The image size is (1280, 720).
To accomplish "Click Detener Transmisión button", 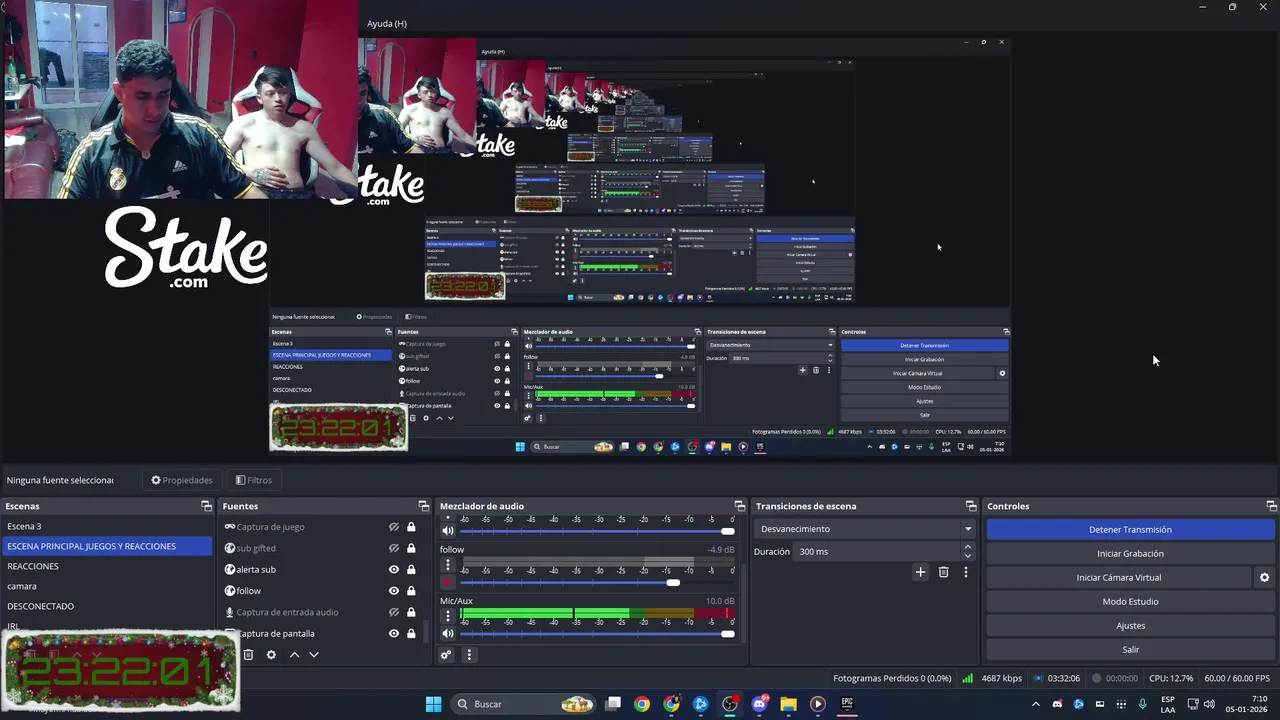I will 1130,529.
